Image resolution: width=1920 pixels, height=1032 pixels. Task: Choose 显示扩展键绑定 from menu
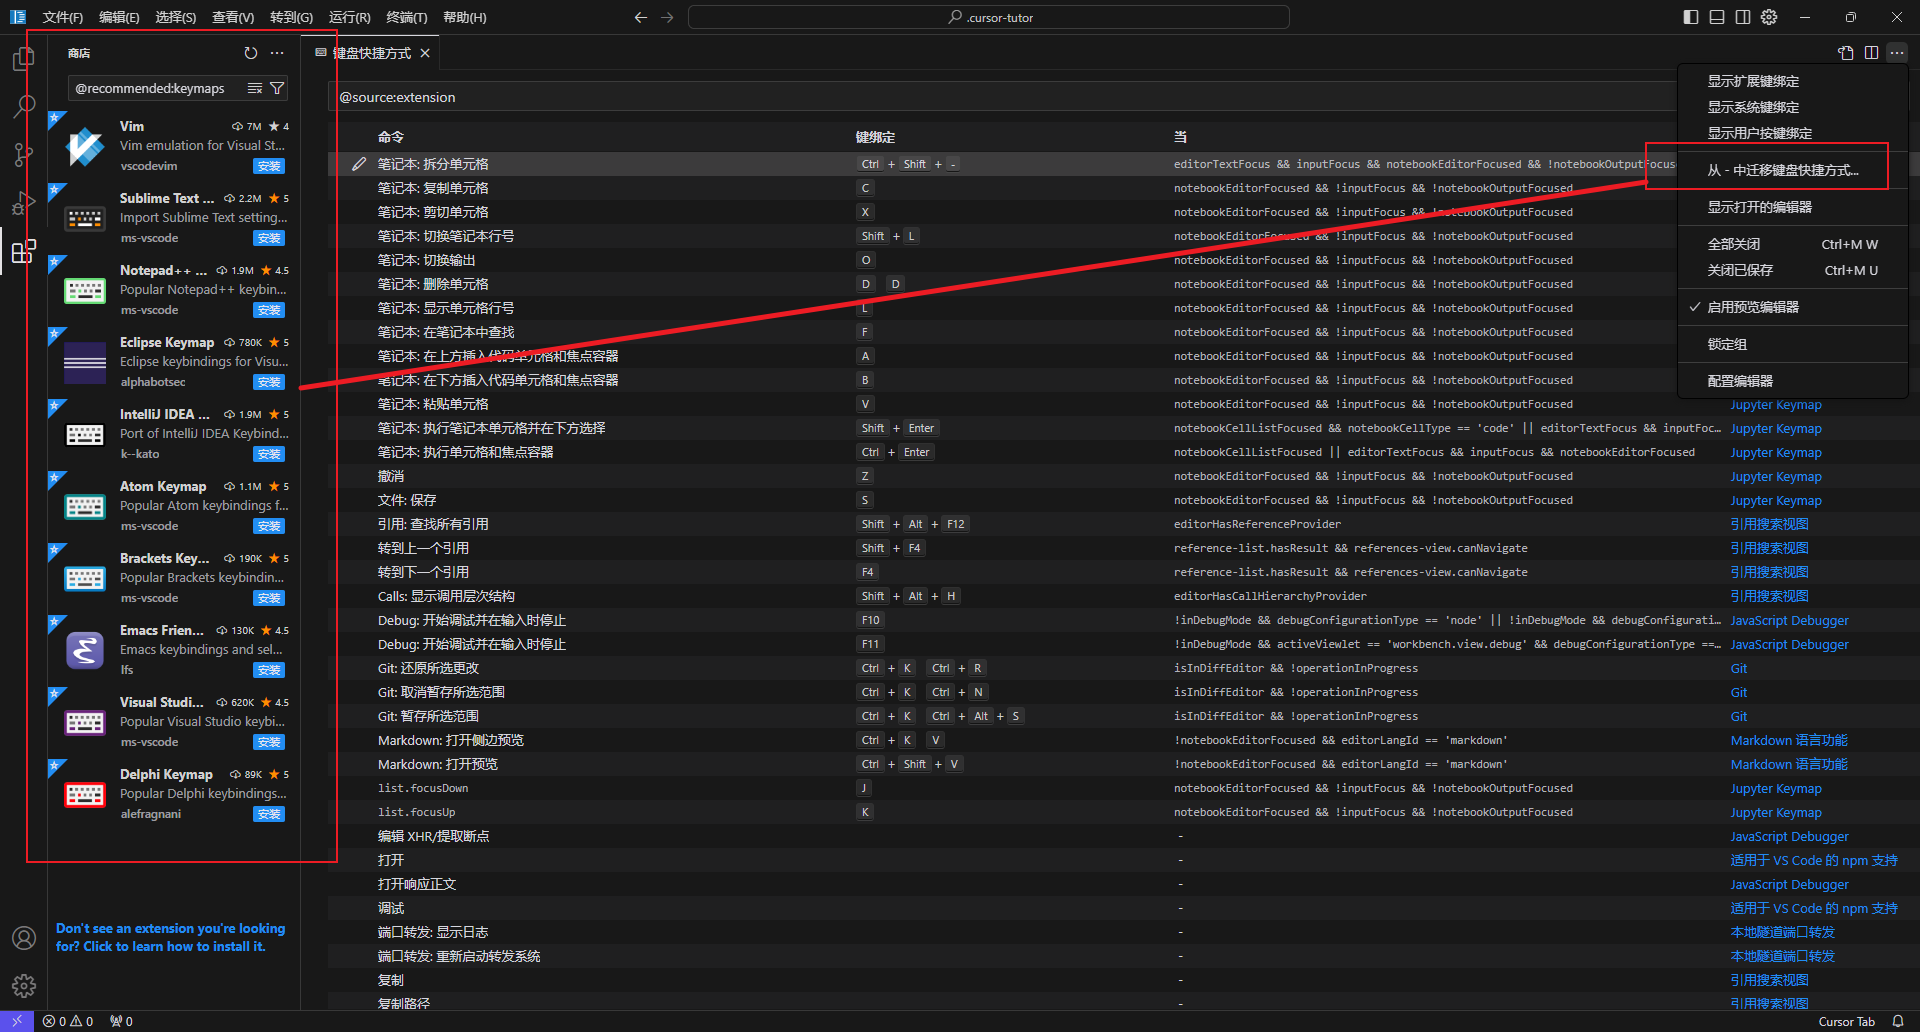[x=1793, y=81]
